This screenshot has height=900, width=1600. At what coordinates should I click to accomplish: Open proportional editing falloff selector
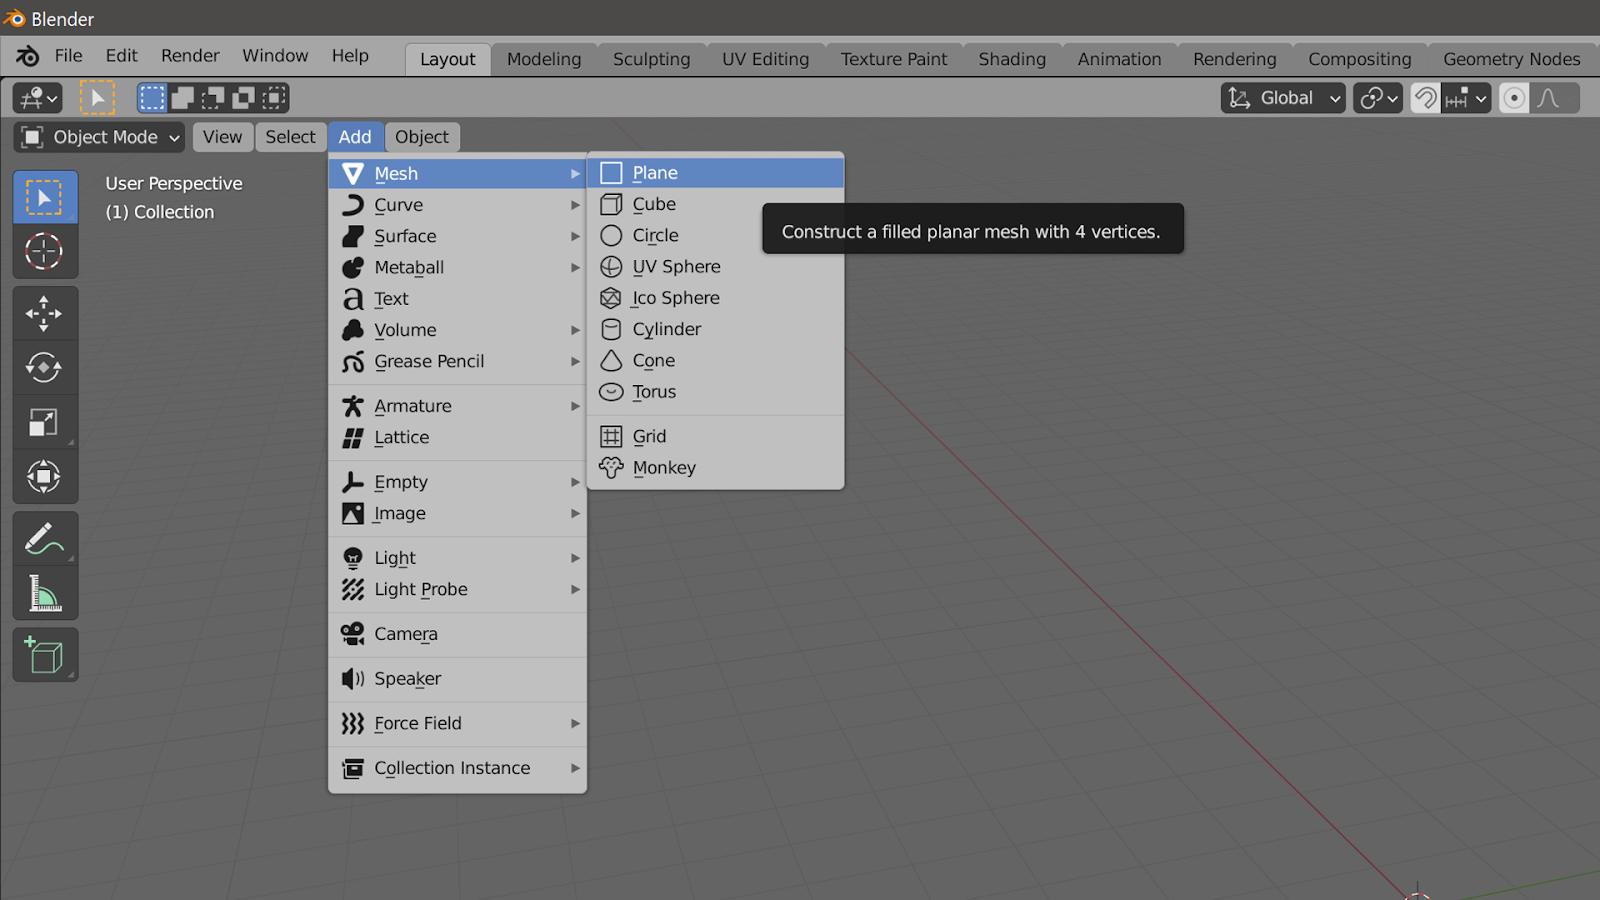pyautogui.click(x=1554, y=98)
